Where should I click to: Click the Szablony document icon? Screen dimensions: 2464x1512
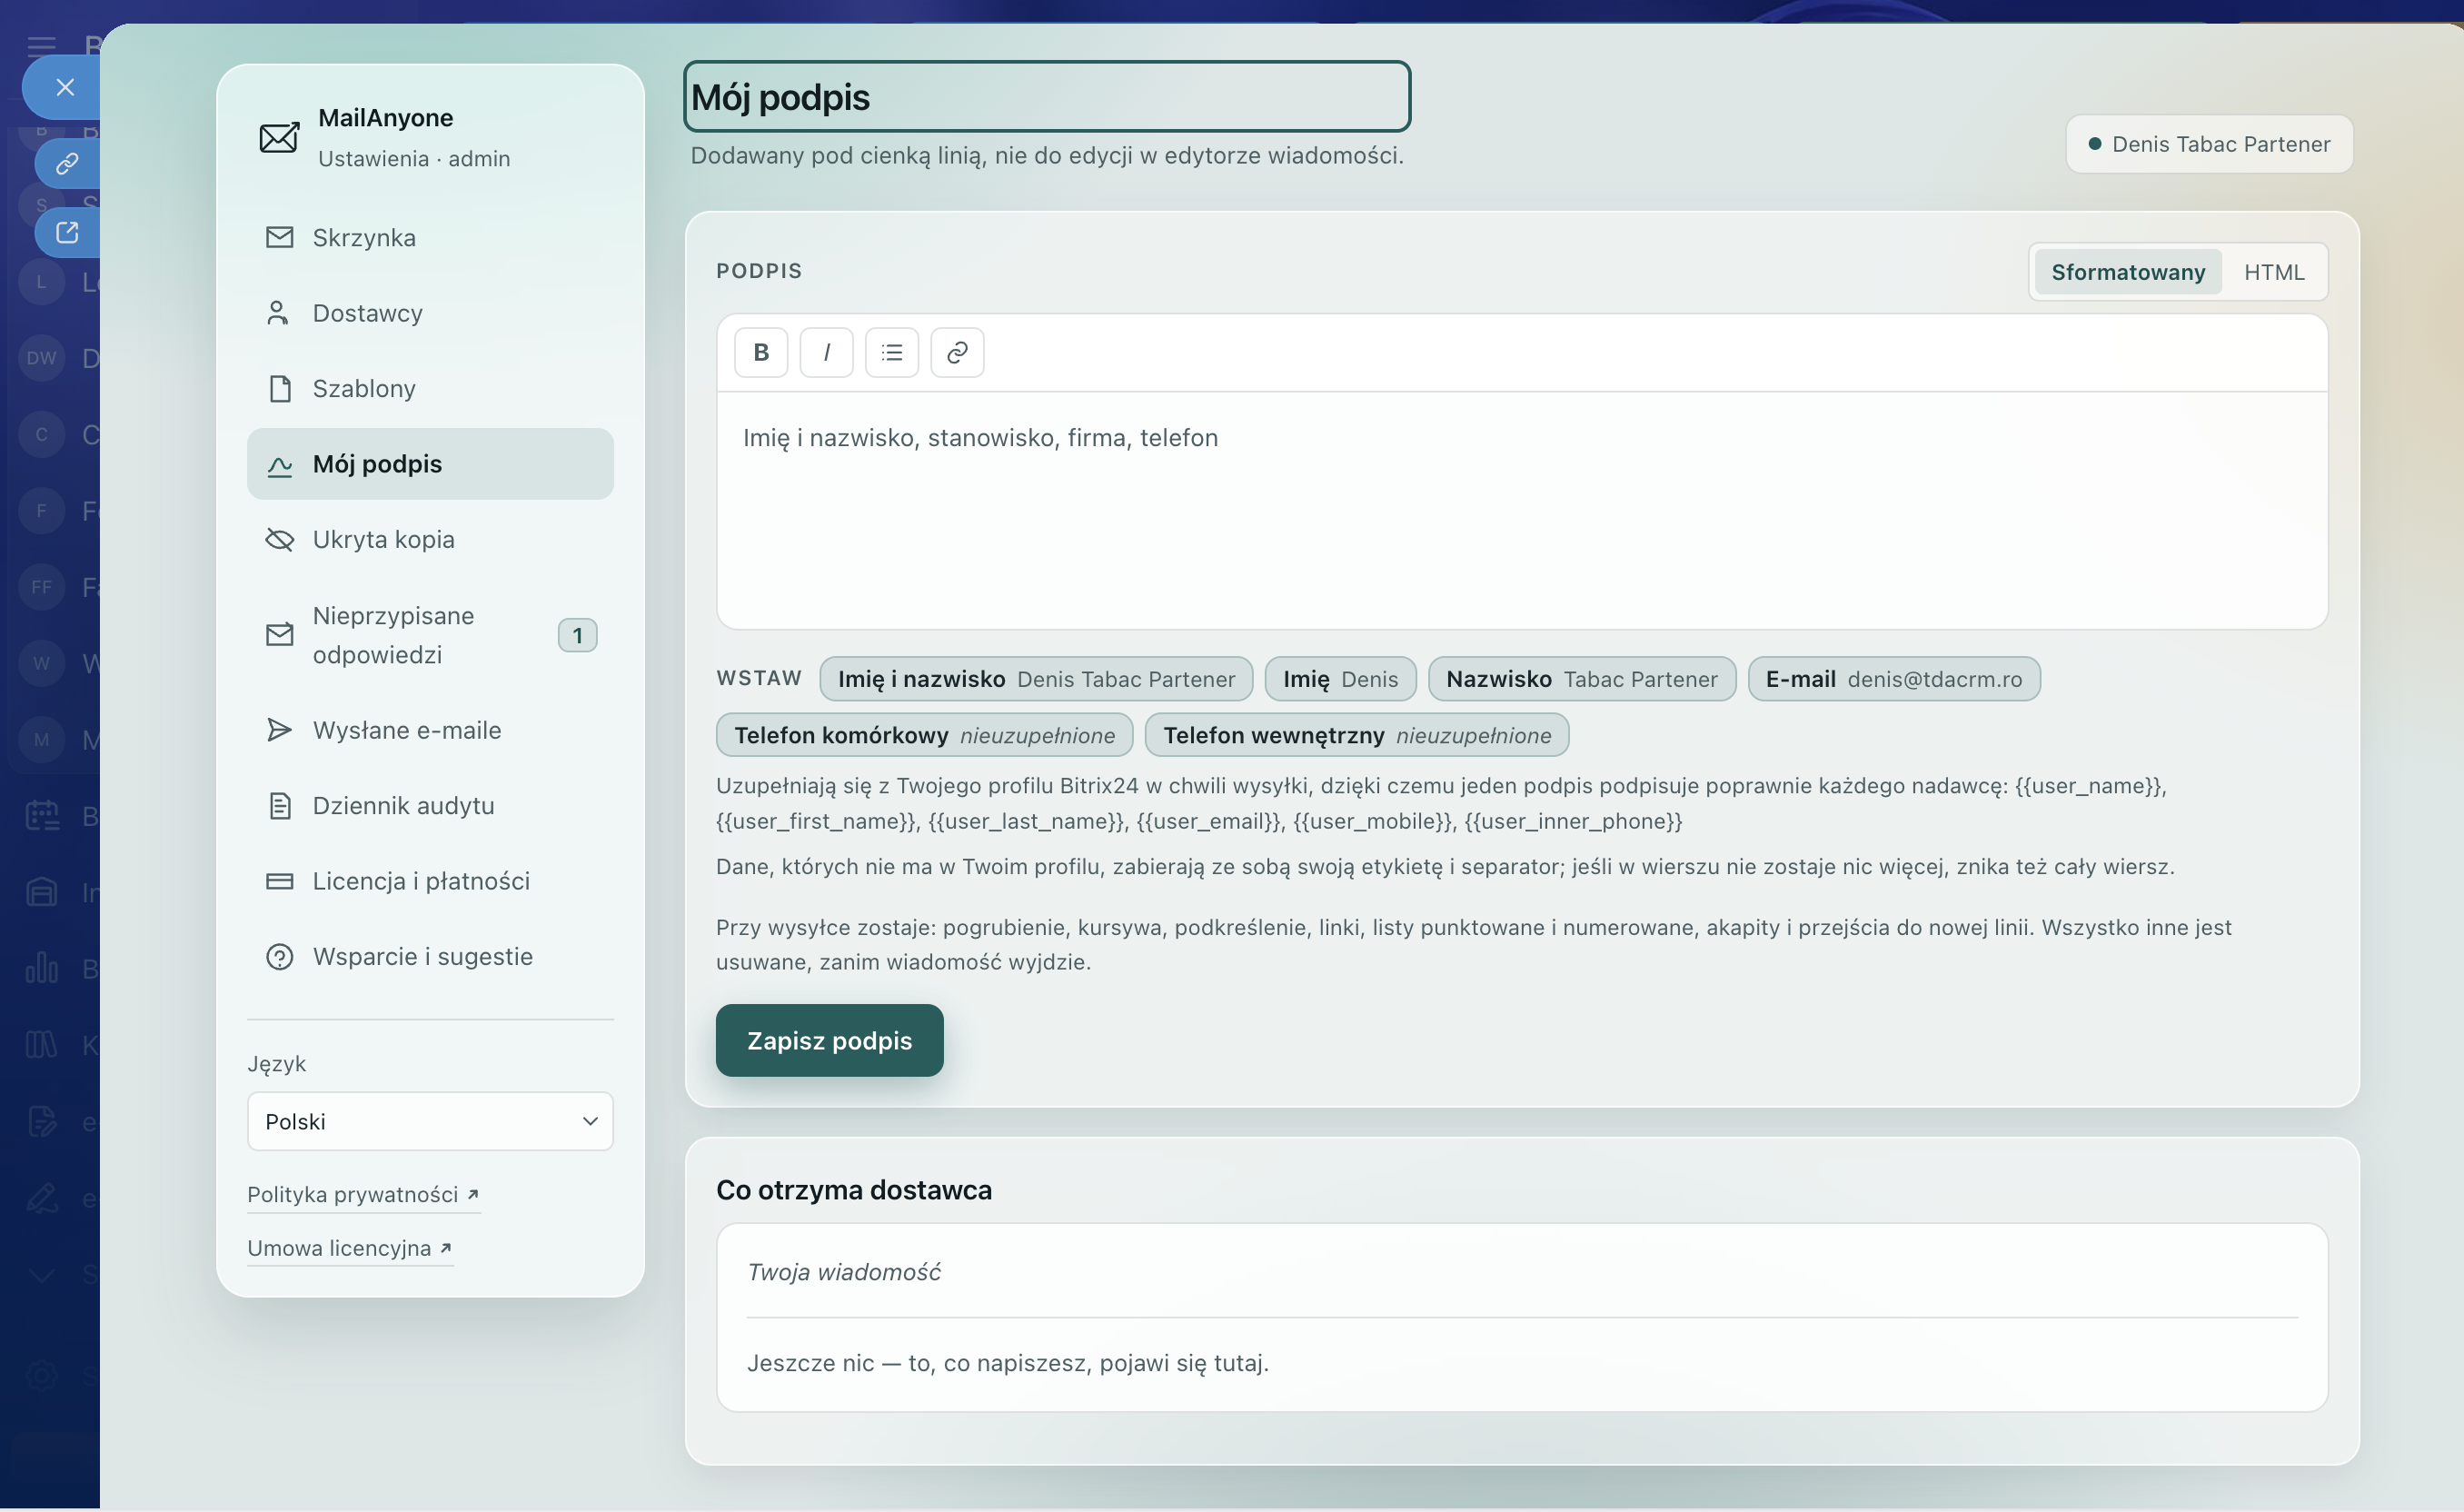pyautogui.click(x=279, y=388)
